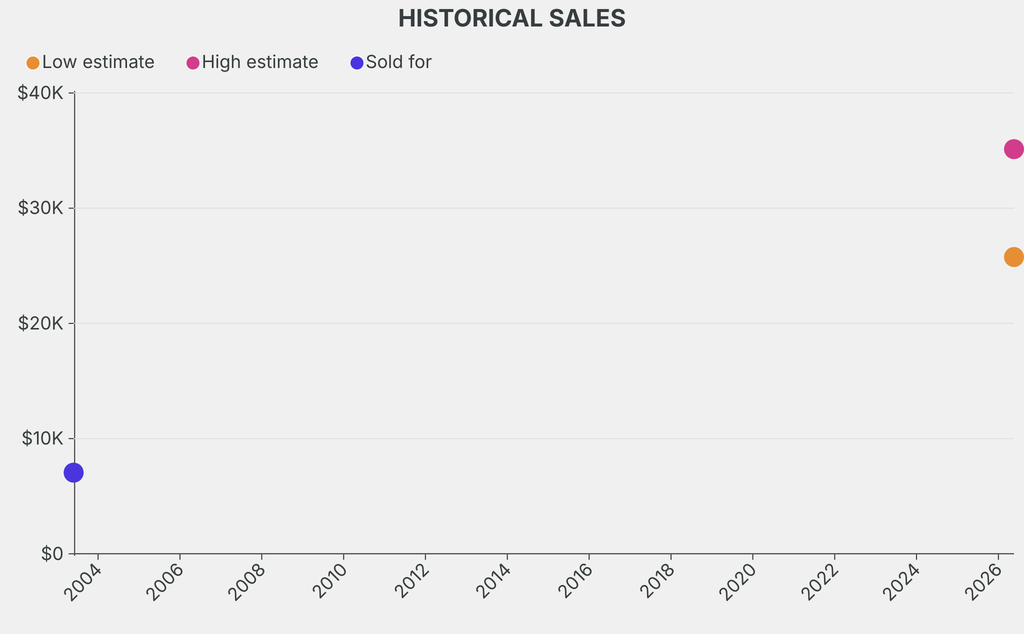Image resolution: width=1024 pixels, height=634 pixels.
Task: Click the 2016 x-axis label
Action: point(575,582)
